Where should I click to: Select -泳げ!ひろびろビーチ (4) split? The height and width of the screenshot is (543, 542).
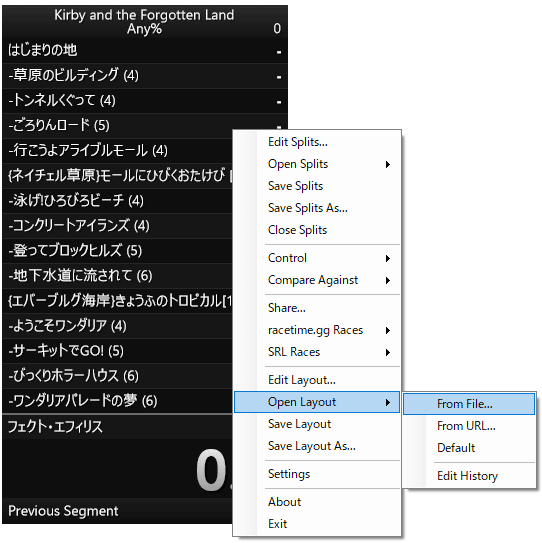(x=117, y=201)
